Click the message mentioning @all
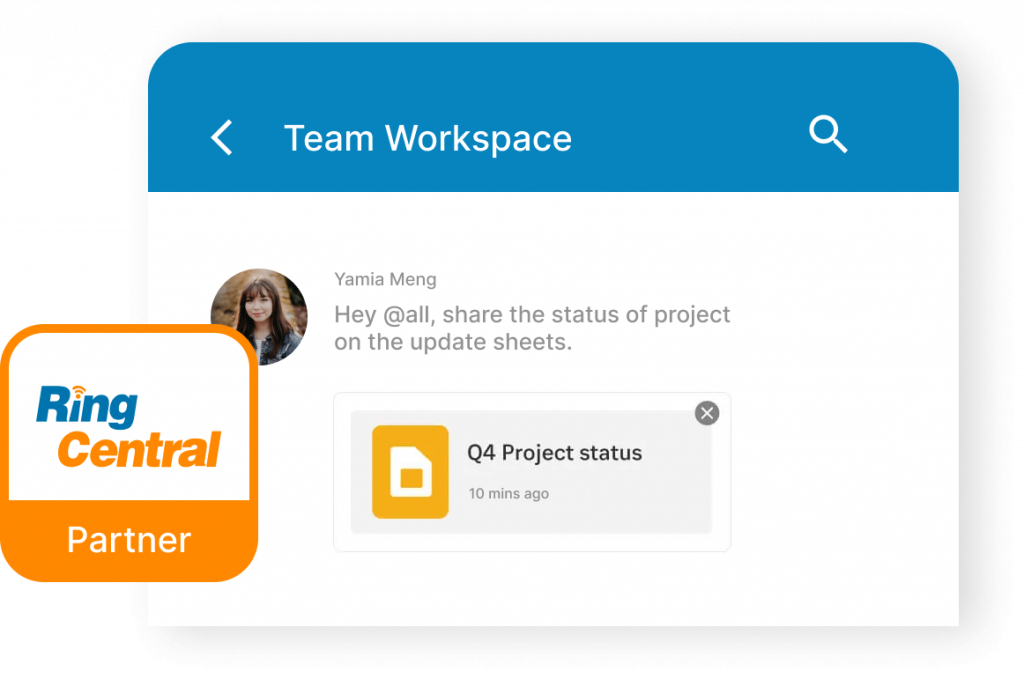The height and width of the screenshot is (679, 1024). (x=532, y=328)
